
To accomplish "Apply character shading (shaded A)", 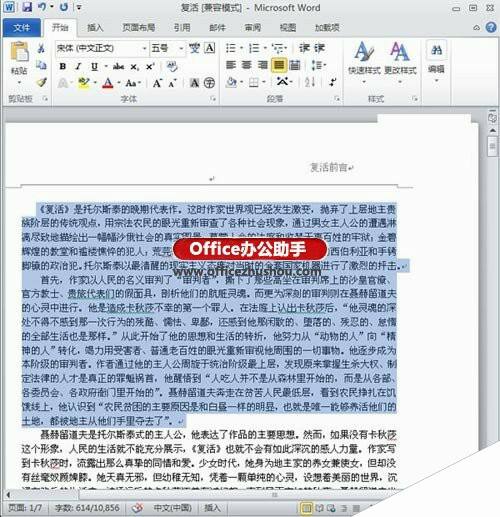I will pyautogui.click(x=194, y=83).
